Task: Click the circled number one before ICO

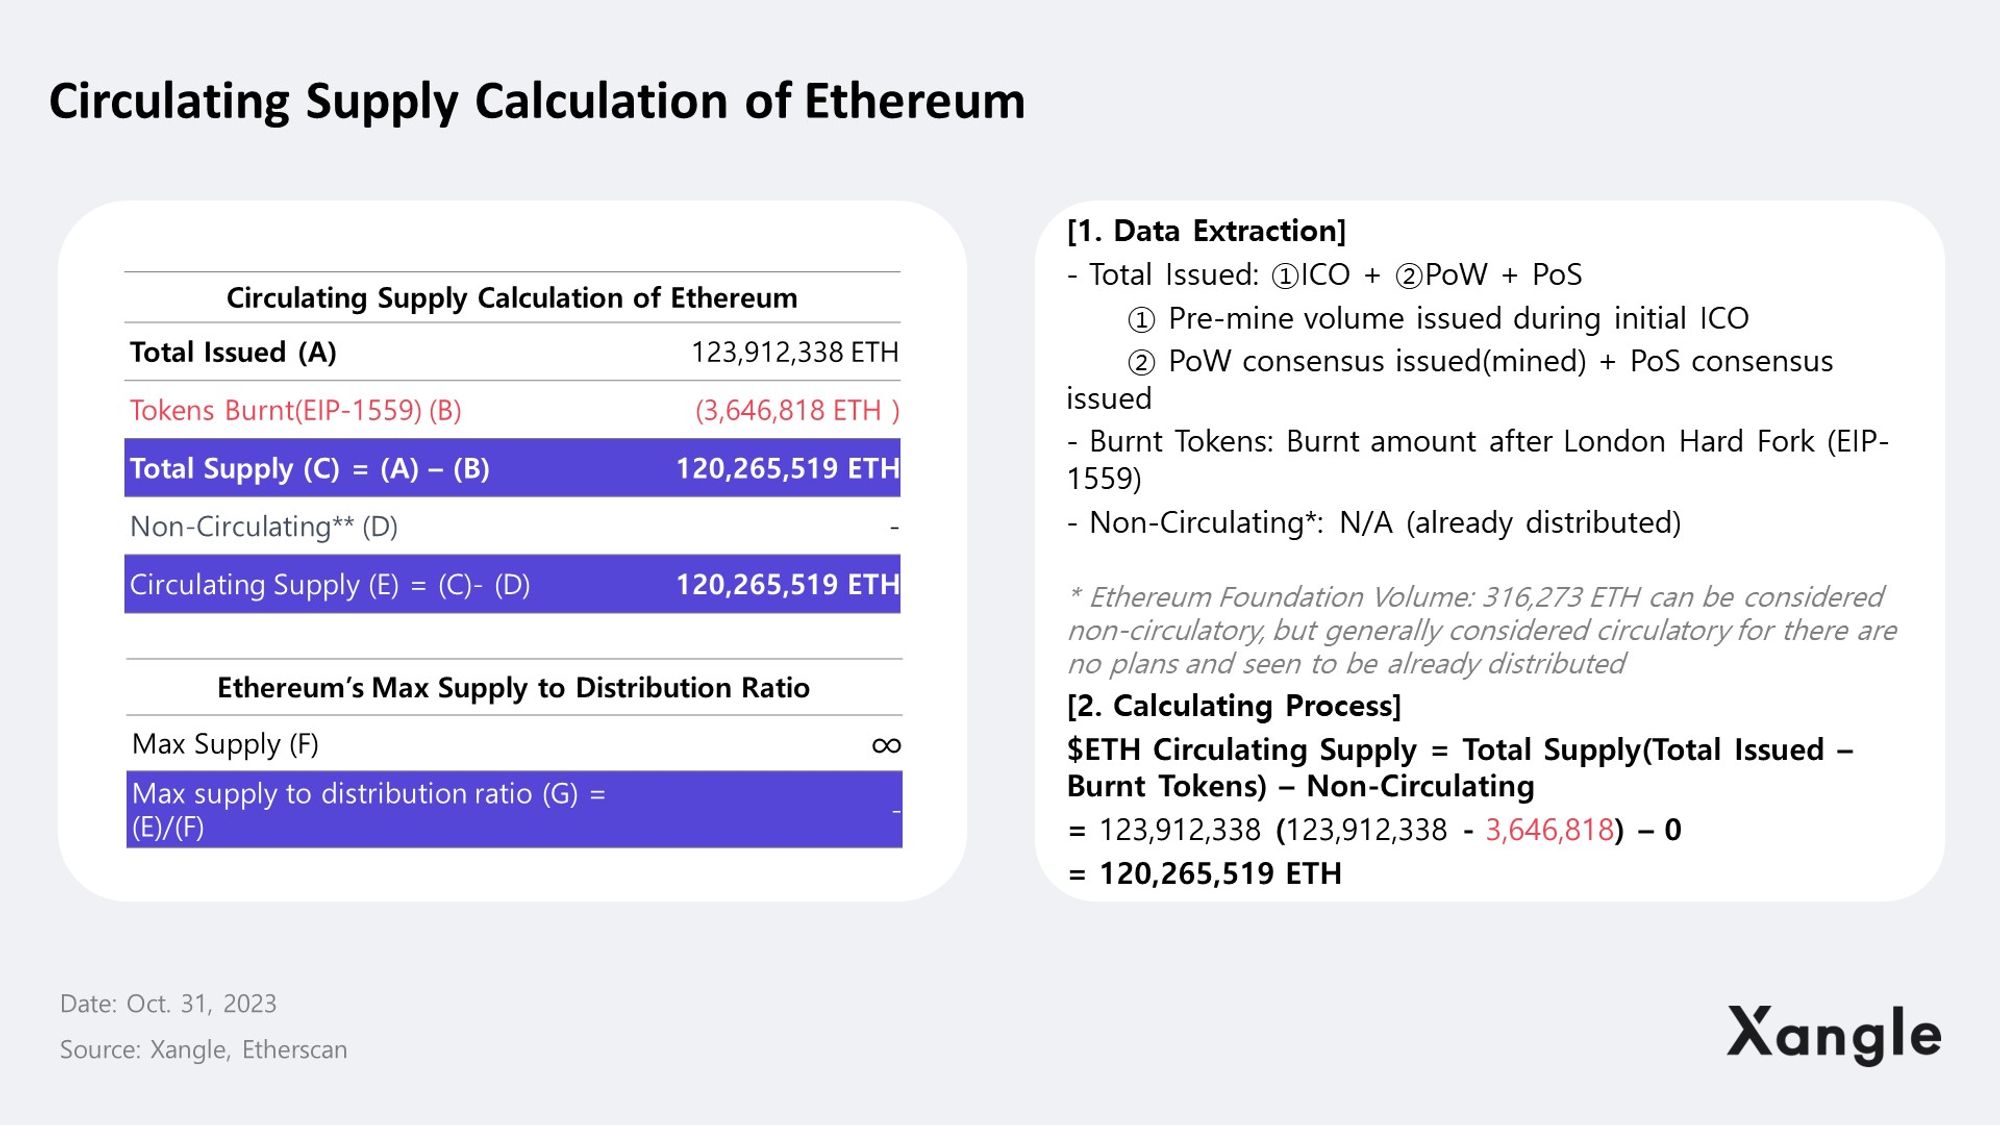Action: [1284, 276]
